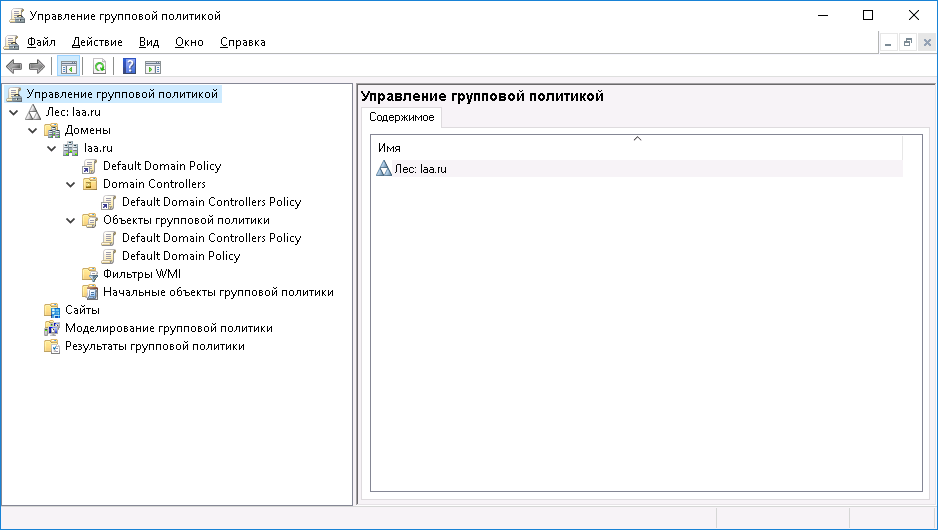This screenshot has width=938, height=530.
Task: Select the Фильтры WMI node
Action: point(141,274)
